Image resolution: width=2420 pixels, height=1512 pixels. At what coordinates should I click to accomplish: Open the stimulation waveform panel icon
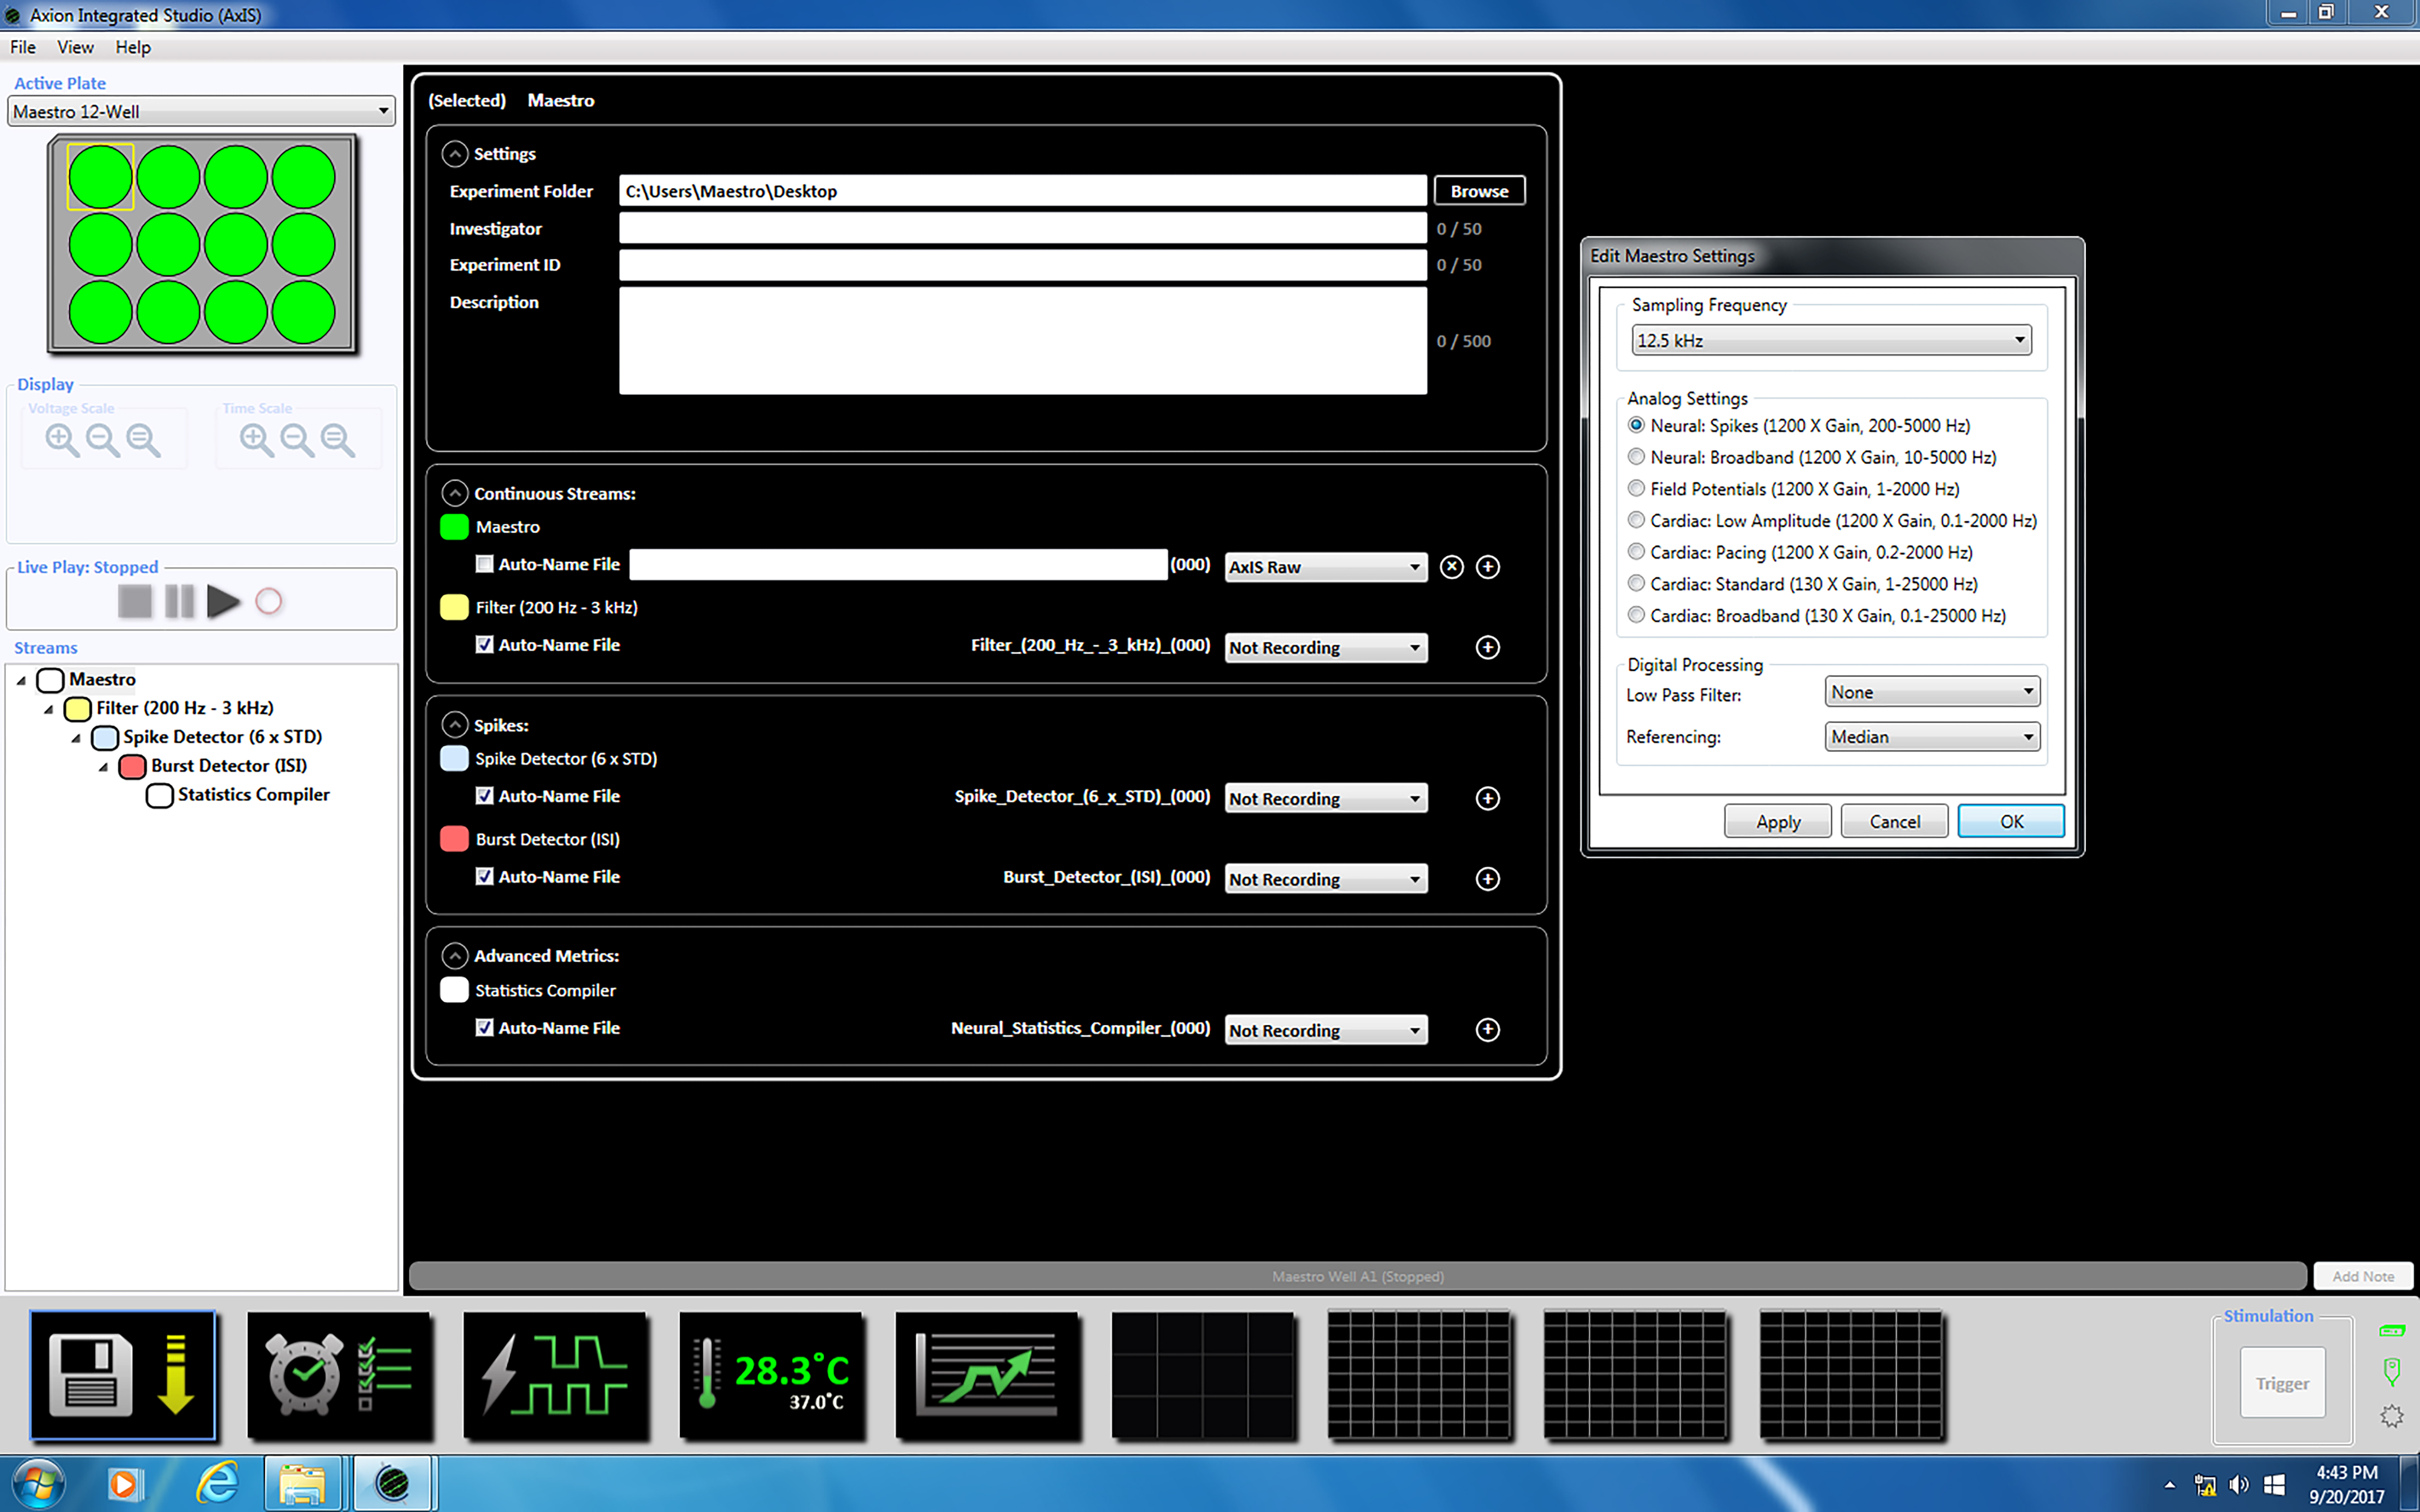(x=555, y=1375)
